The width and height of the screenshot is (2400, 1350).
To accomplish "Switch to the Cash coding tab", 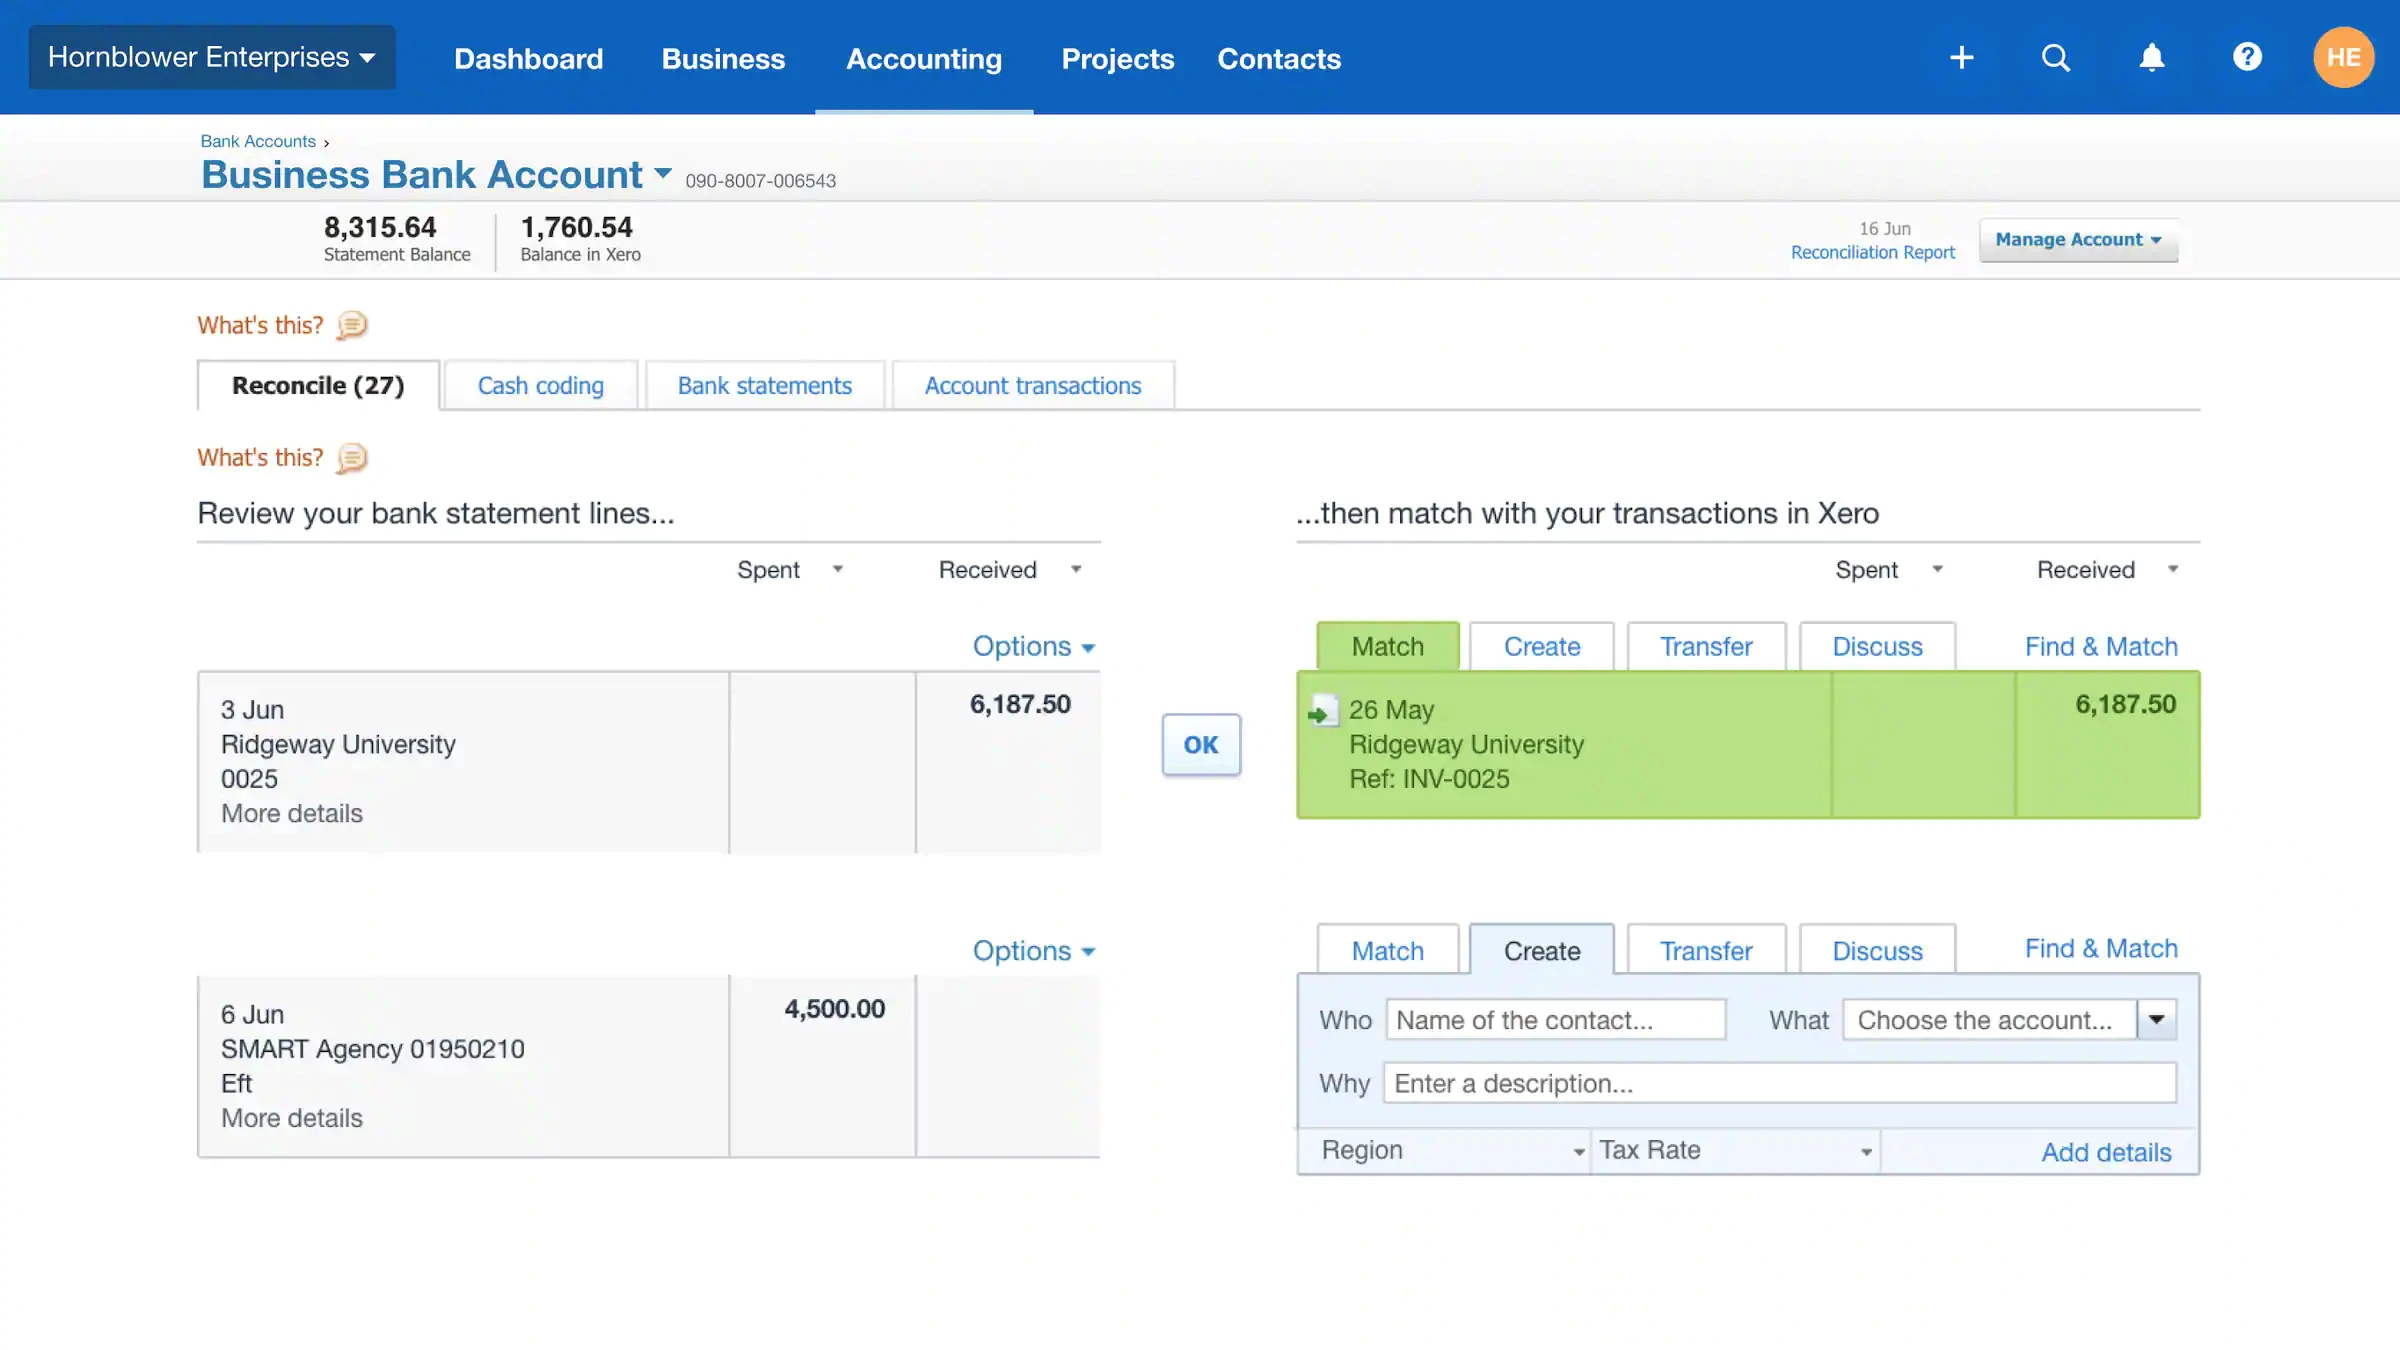I will pos(541,385).
